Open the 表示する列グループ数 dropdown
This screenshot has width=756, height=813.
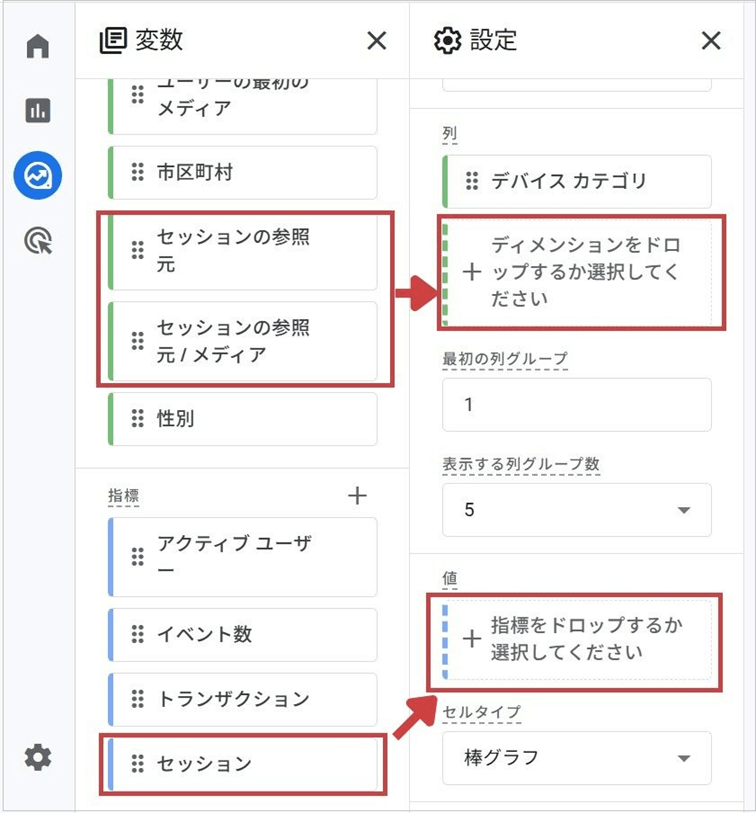[x=577, y=510]
